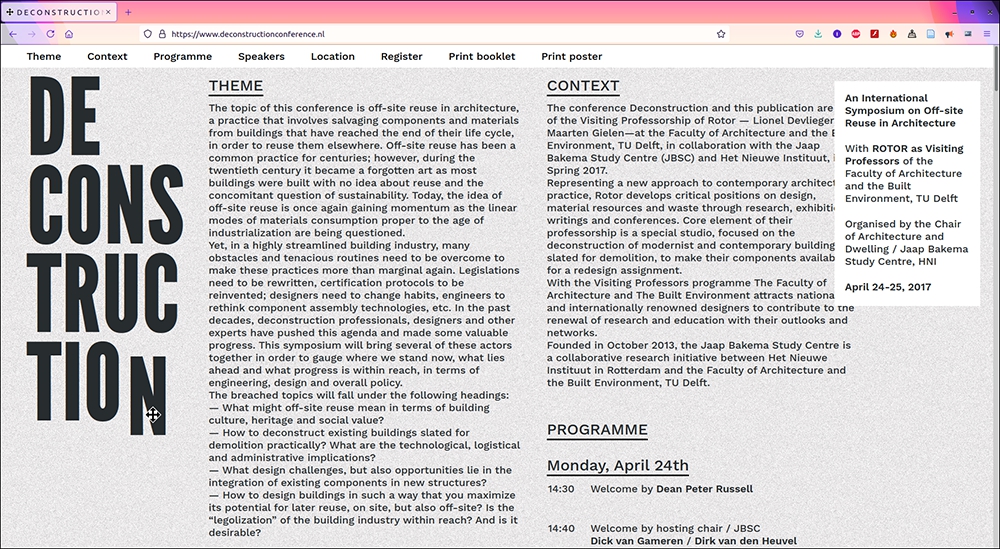Open the picture extension icon
The image size is (1000, 549).
coord(968,34)
